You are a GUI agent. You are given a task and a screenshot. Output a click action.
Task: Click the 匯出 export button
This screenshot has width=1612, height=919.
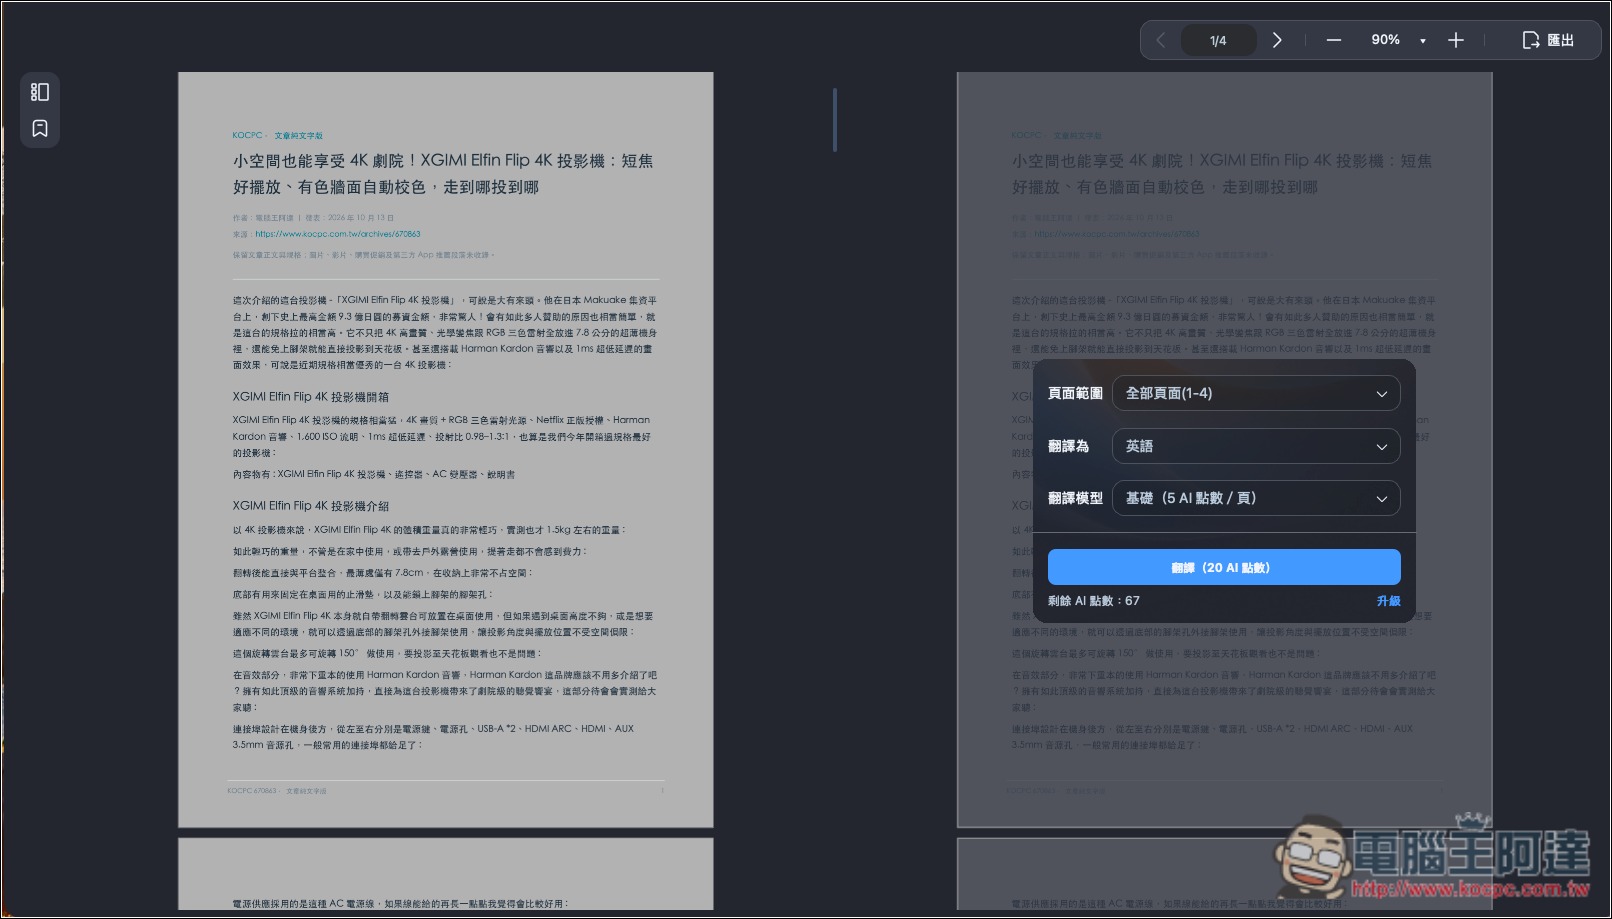click(x=1548, y=40)
